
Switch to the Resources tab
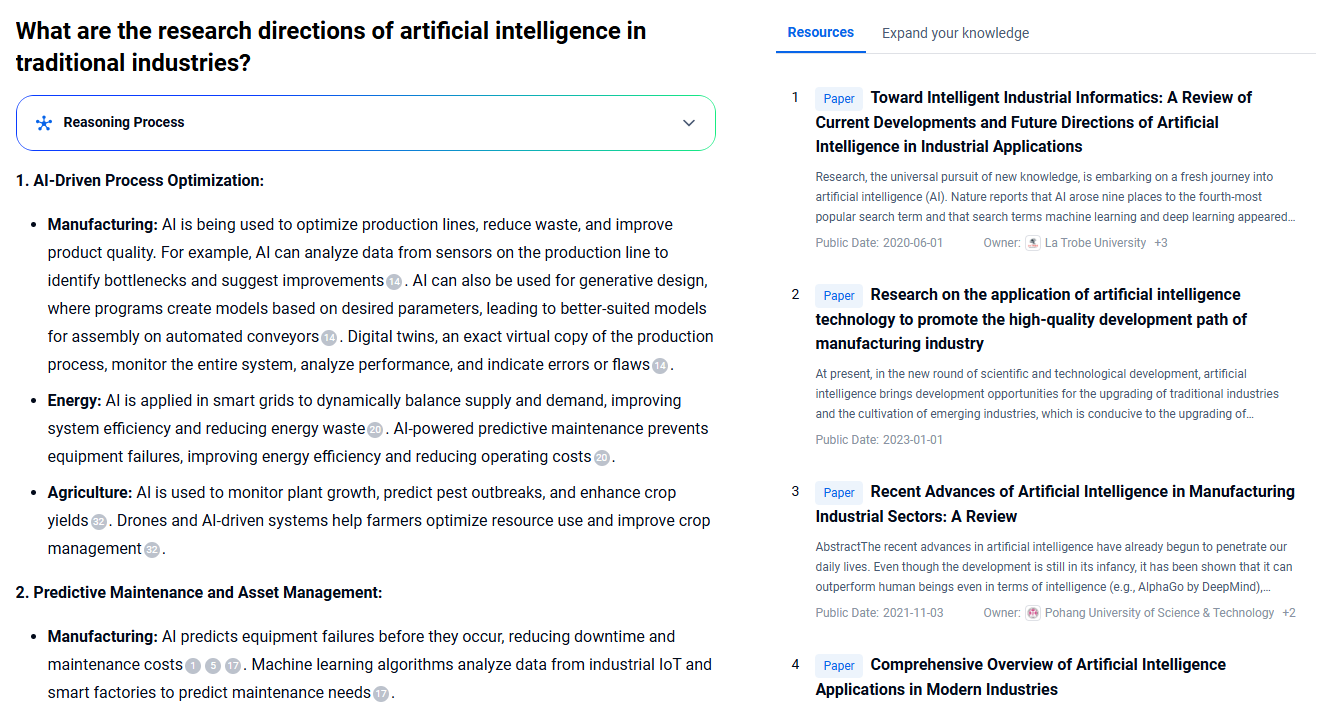820,33
